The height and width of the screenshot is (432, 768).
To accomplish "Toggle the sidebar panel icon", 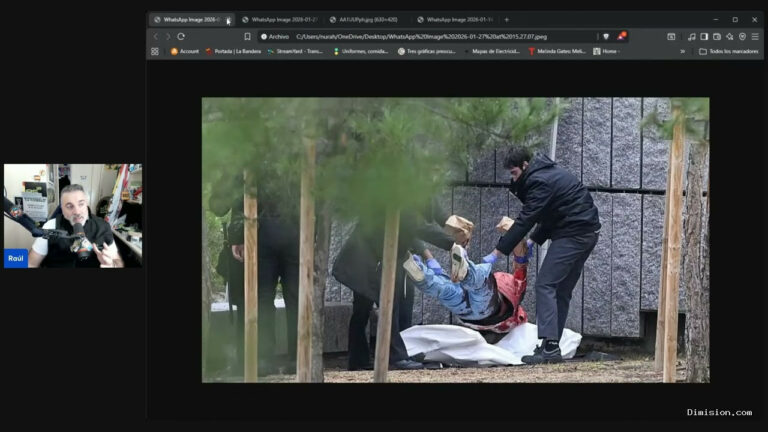I will coord(704,37).
